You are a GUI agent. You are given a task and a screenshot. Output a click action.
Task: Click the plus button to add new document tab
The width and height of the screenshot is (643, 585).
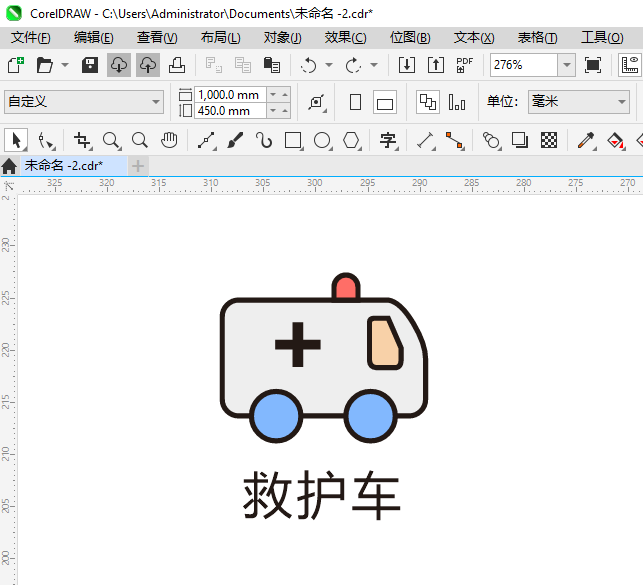pyautogui.click(x=138, y=166)
